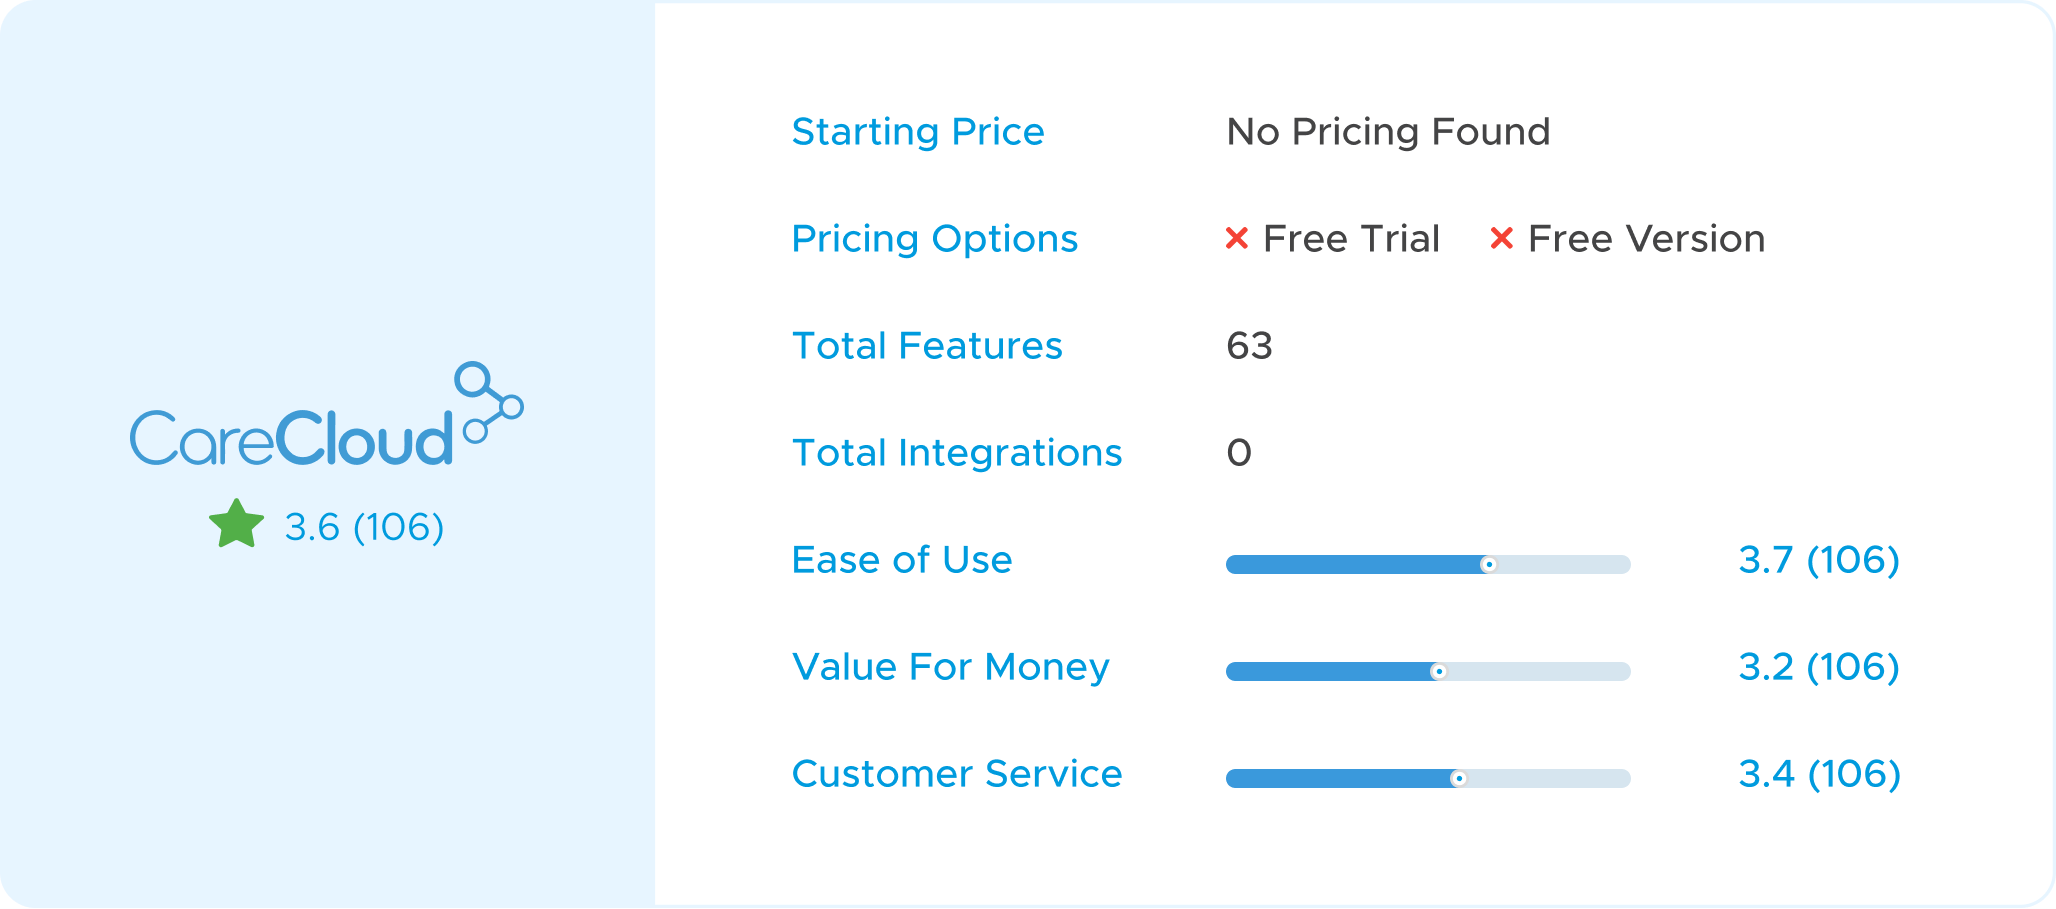Viewport: 2056px width, 909px height.
Task: Click the Free Trial text
Action: tap(1351, 239)
